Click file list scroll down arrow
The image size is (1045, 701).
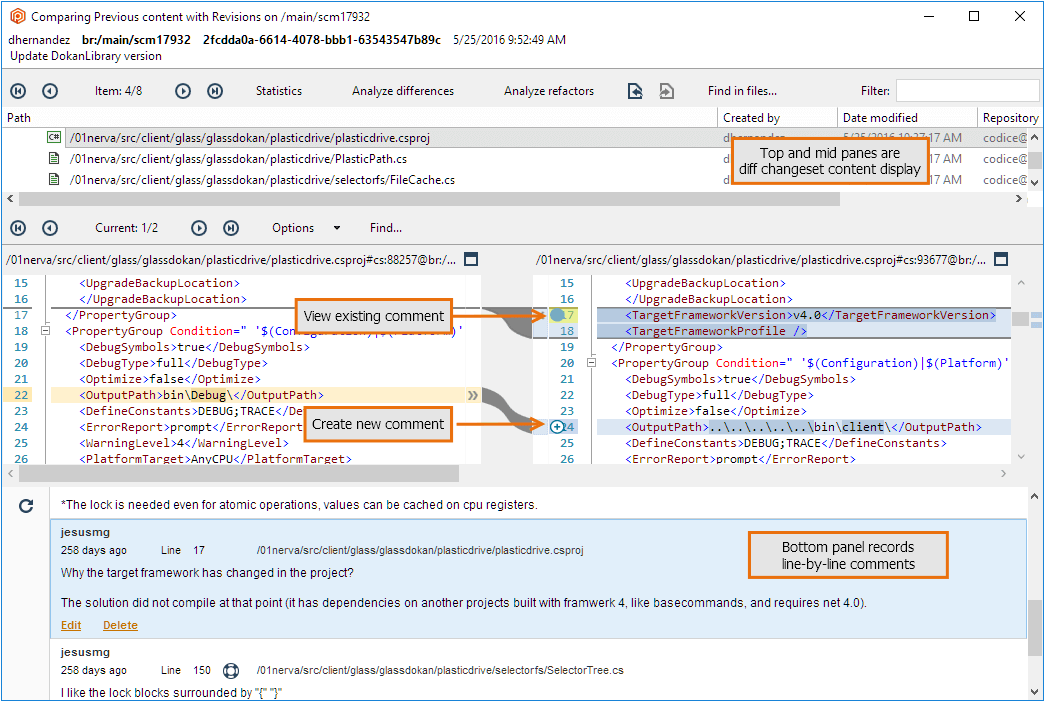click(x=1034, y=182)
